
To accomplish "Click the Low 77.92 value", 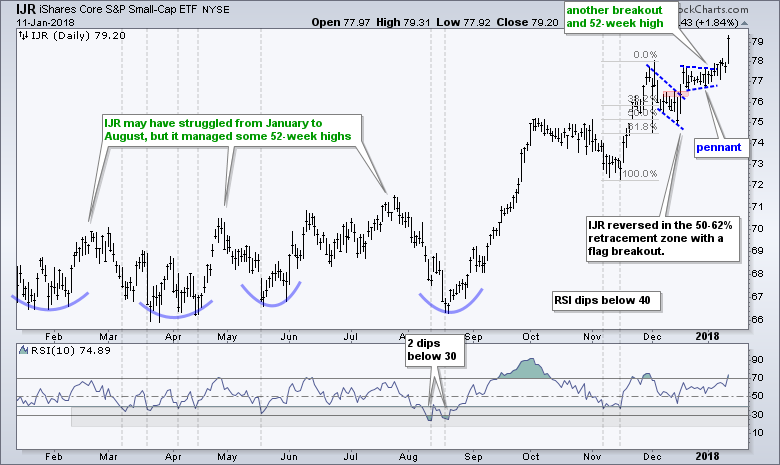I will coord(464,22).
